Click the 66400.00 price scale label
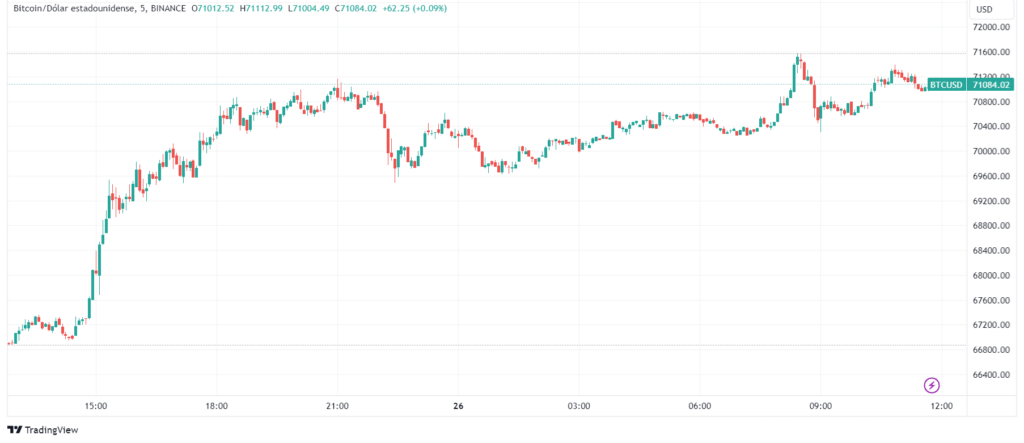 (x=991, y=375)
